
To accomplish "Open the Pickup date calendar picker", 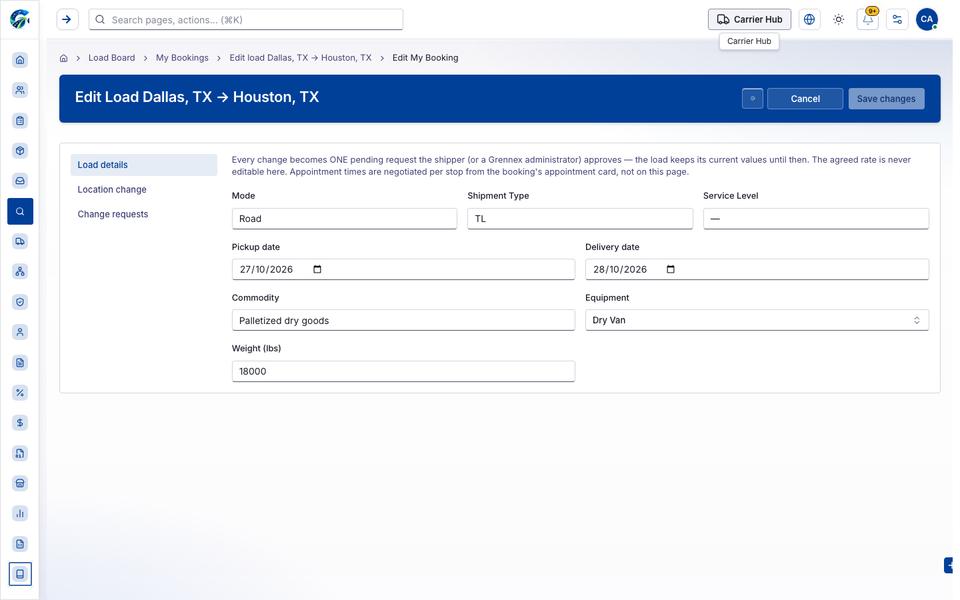I will [317, 269].
